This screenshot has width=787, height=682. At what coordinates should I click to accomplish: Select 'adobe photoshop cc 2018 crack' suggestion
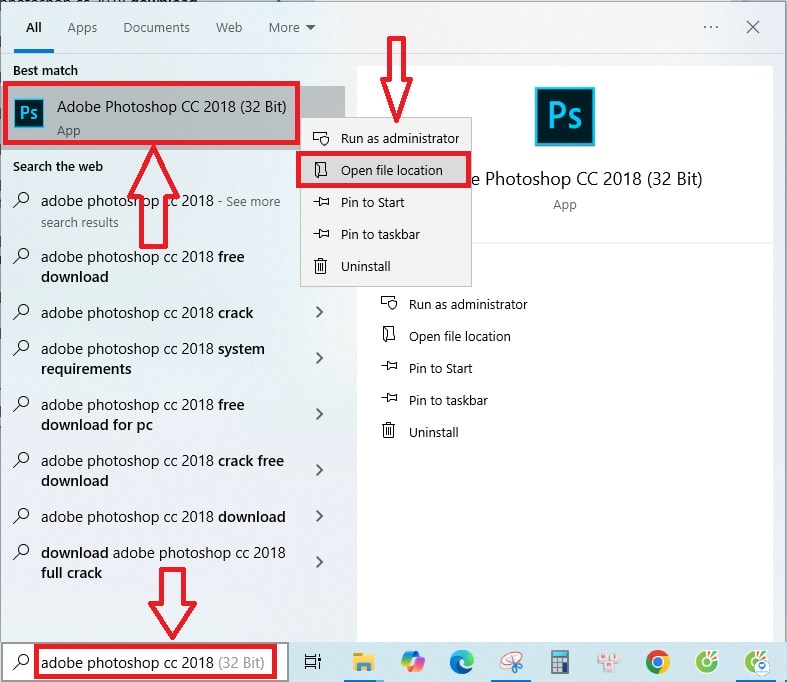click(x=147, y=313)
